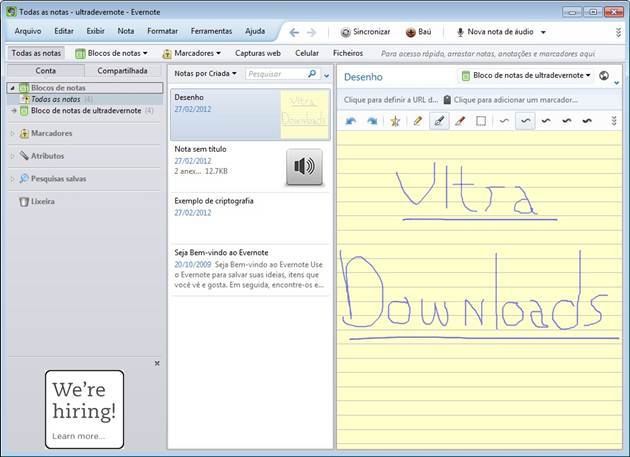Go forward with the right arrow
The image size is (630, 457).
point(311,32)
